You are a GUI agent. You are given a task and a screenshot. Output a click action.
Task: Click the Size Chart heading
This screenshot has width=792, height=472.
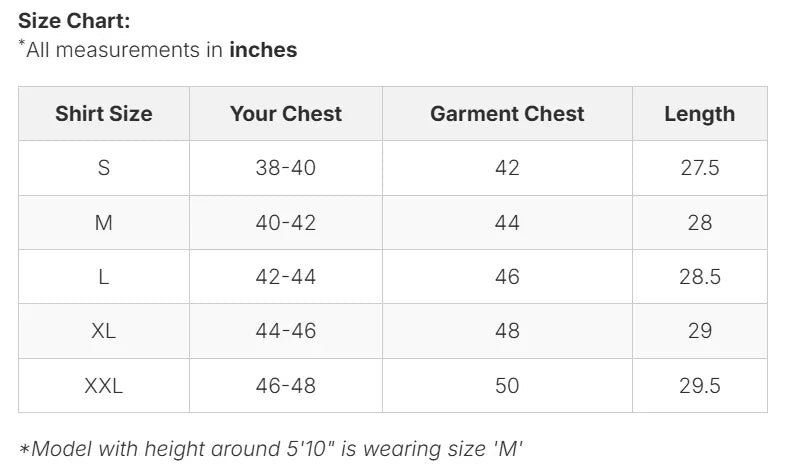[74, 20]
